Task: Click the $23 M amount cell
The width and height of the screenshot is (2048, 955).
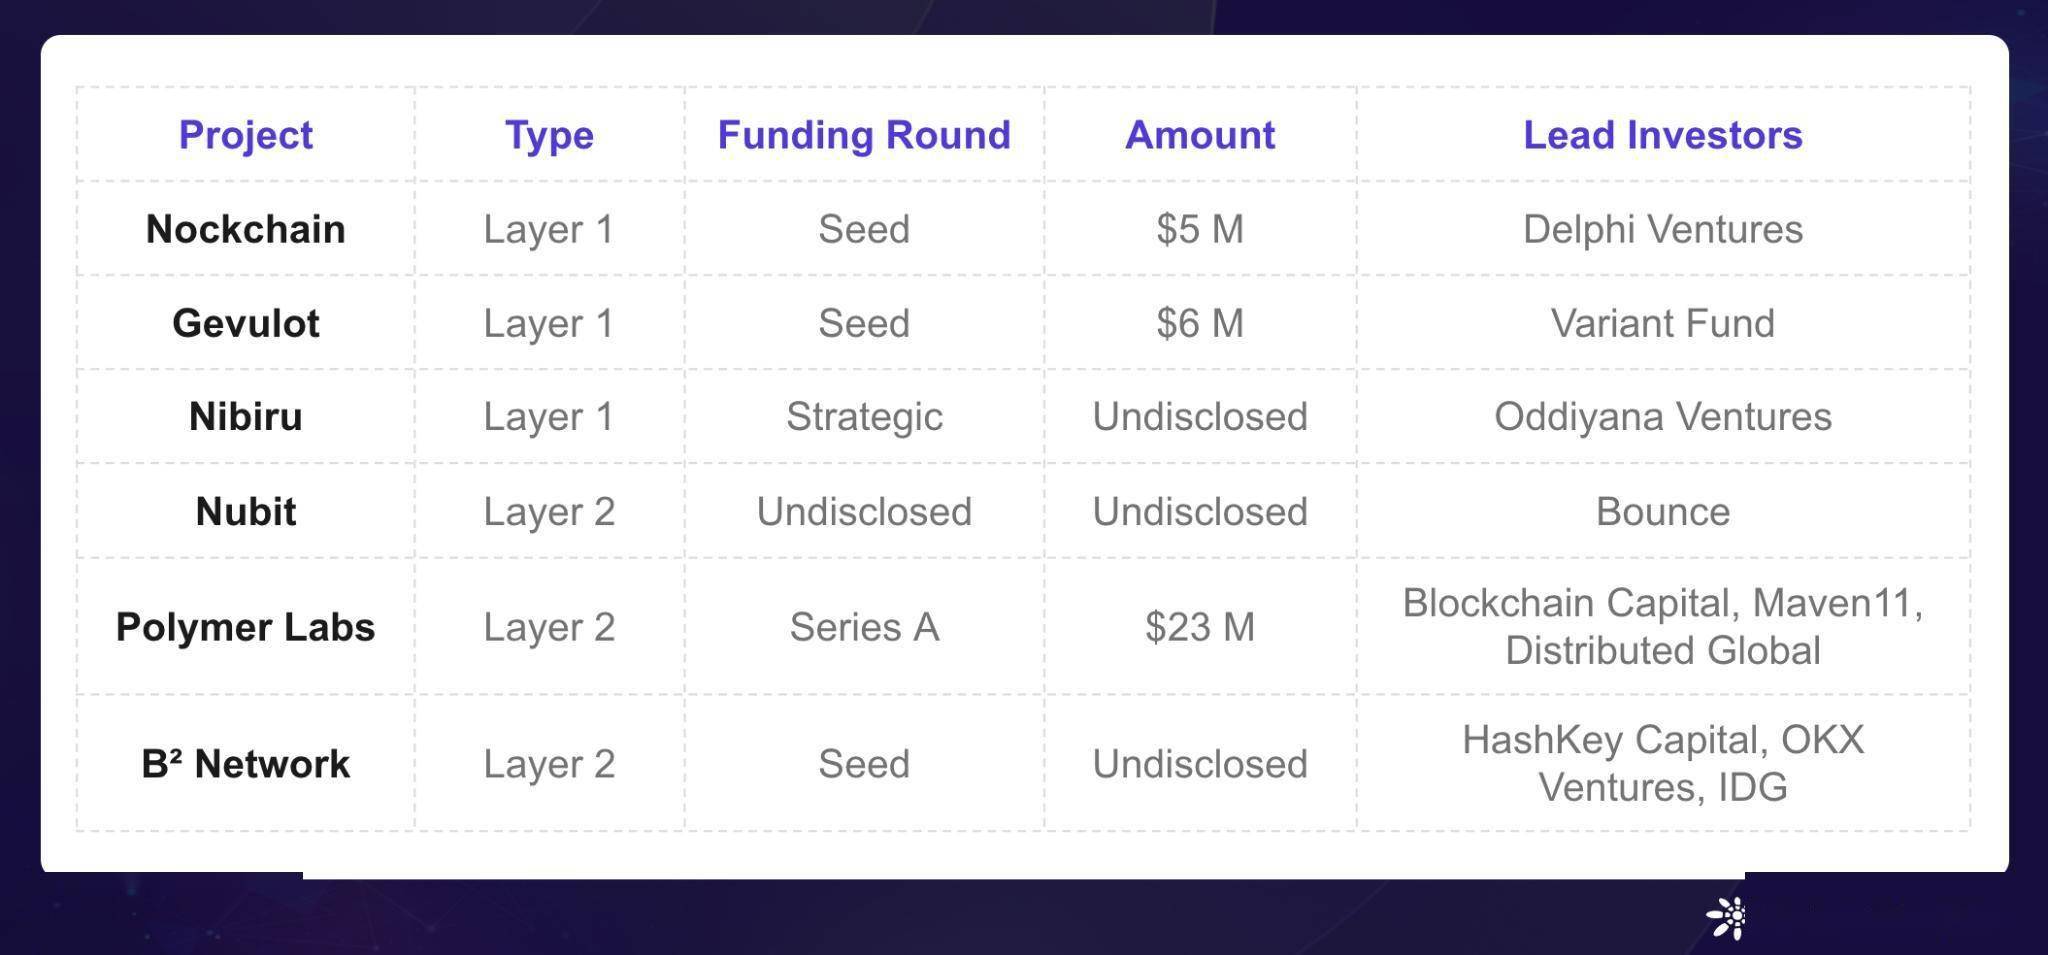Action: 1200,627
